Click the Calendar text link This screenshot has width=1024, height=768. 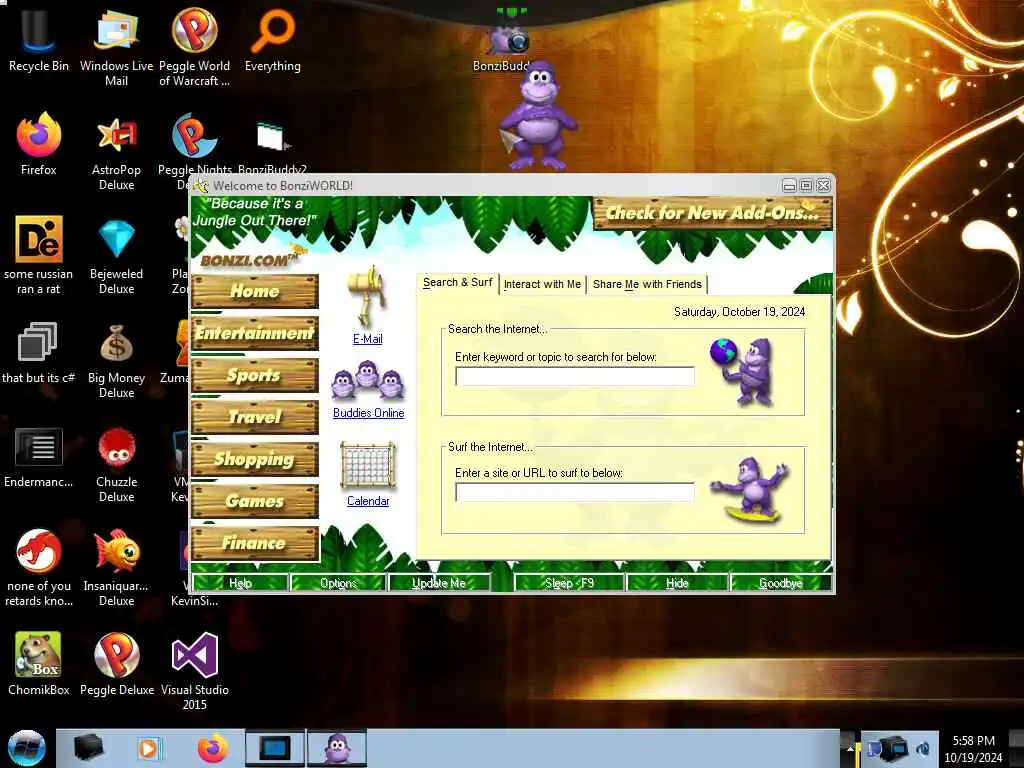coord(368,501)
